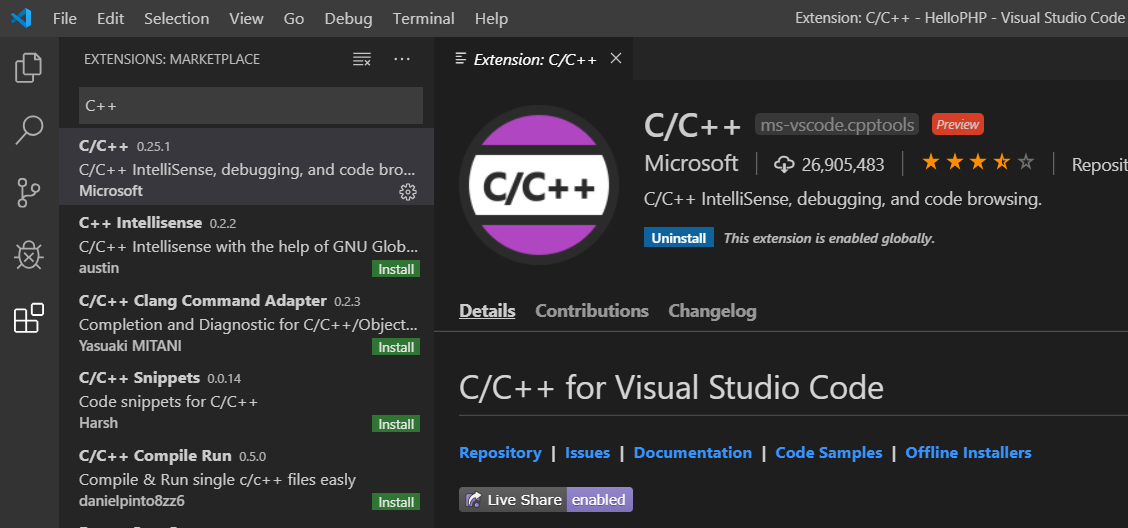Image resolution: width=1128 pixels, height=528 pixels.
Task: Install the C/C++ Snippets extension
Action: click(x=396, y=424)
